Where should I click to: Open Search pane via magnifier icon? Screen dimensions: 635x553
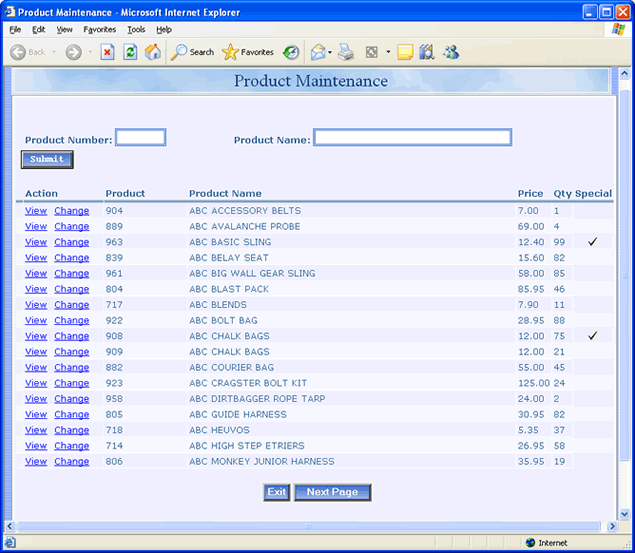179,52
